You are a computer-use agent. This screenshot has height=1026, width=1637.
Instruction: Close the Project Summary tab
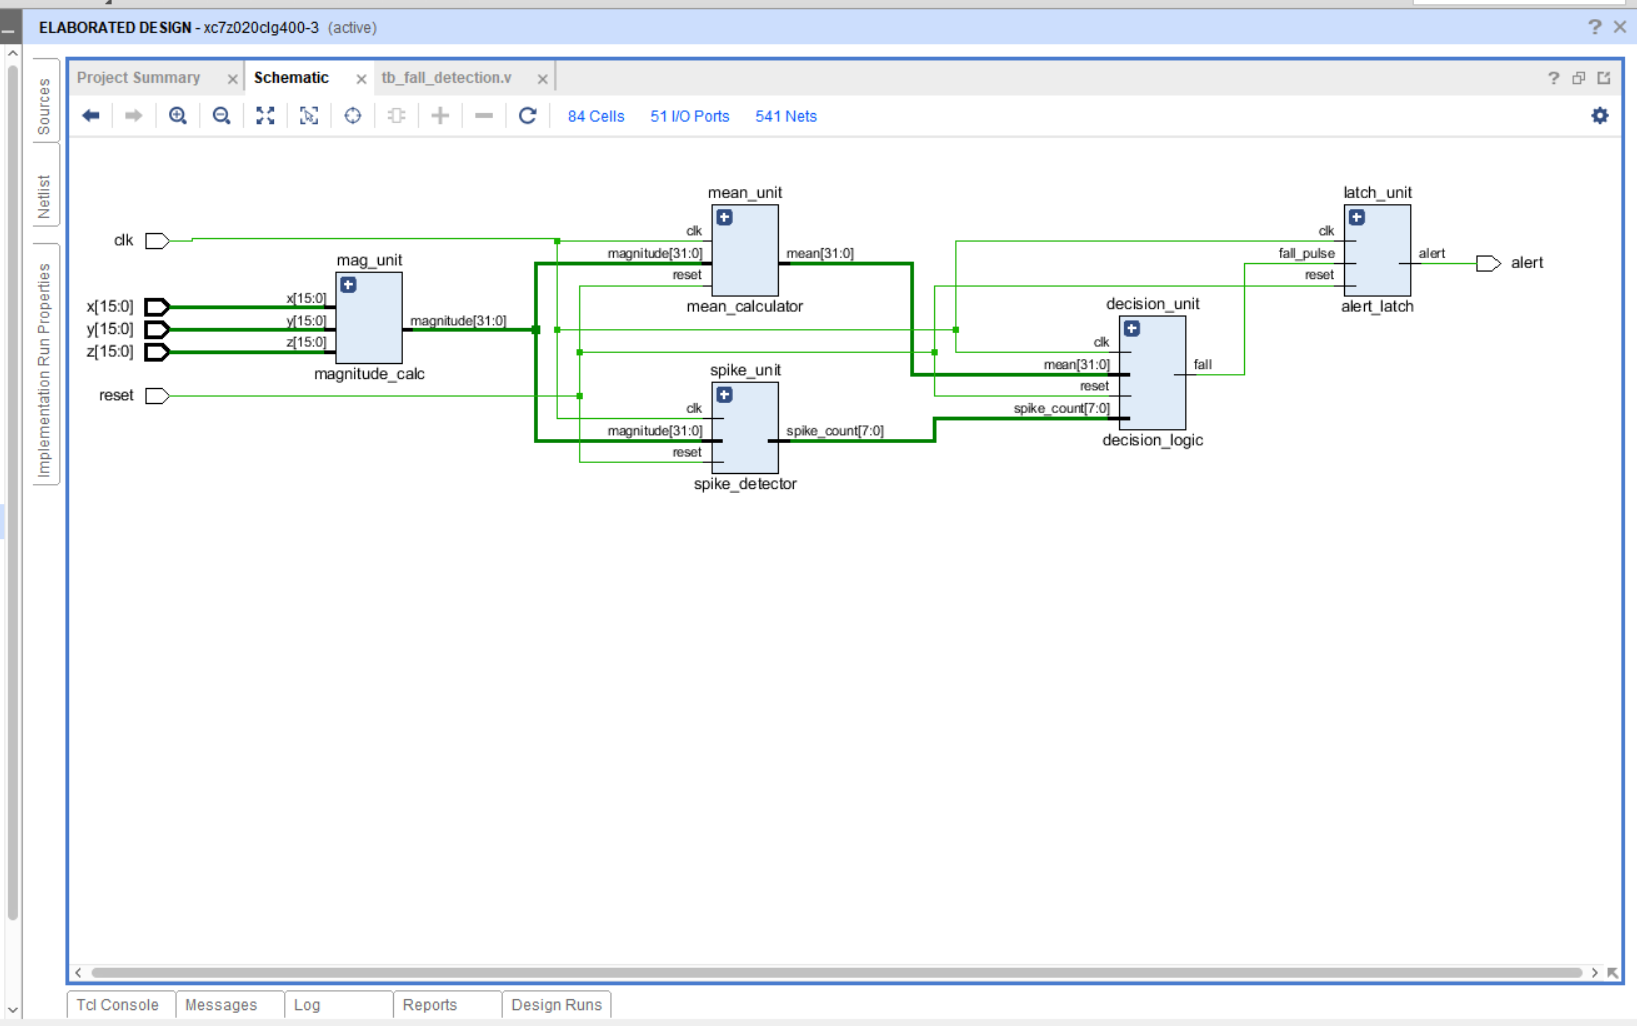232,79
